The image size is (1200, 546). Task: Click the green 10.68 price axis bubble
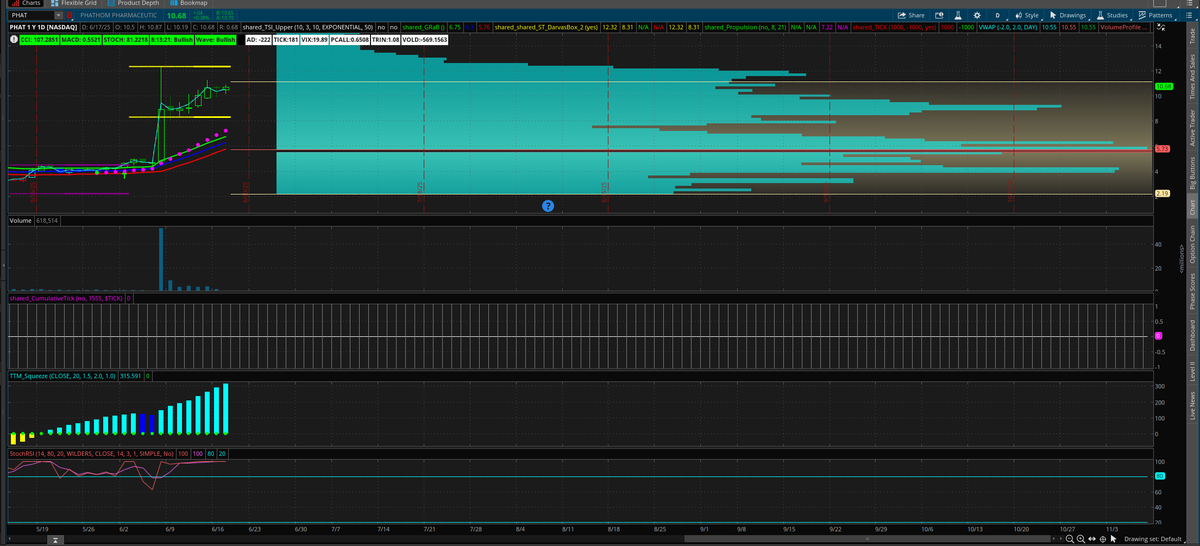point(1162,87)
